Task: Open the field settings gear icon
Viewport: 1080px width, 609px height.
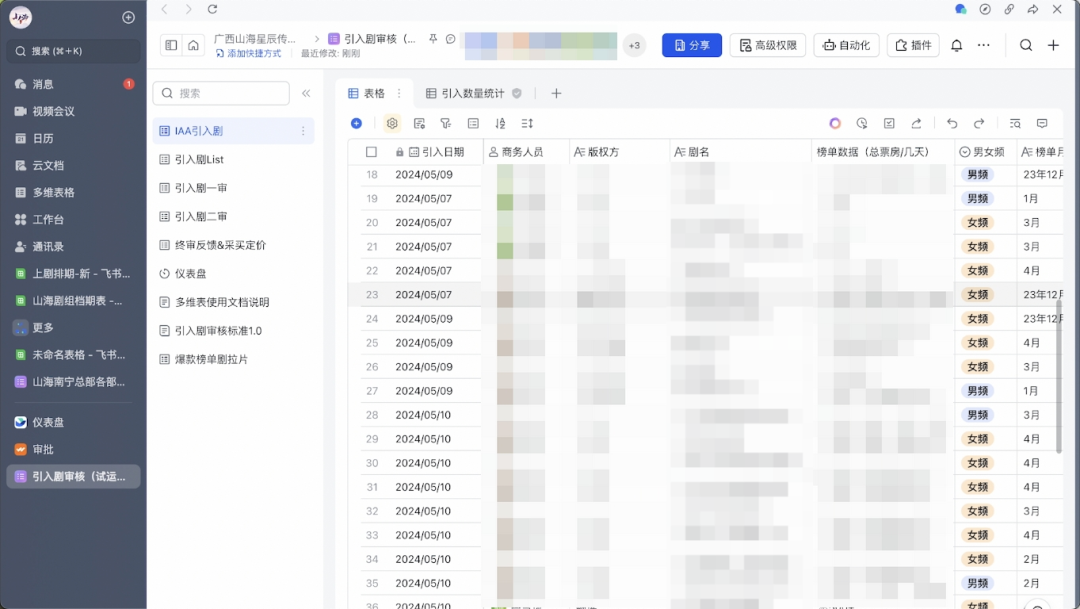Action: tap(392, 123)
